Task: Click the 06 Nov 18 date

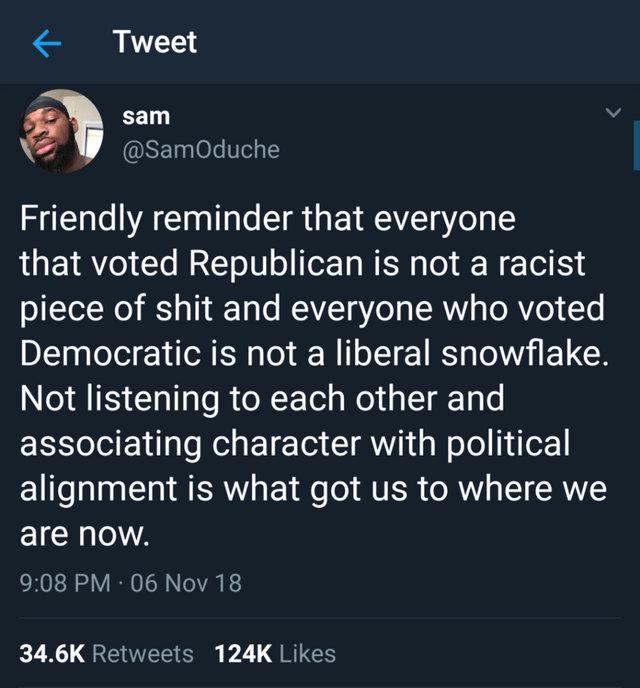Action: 186,582
